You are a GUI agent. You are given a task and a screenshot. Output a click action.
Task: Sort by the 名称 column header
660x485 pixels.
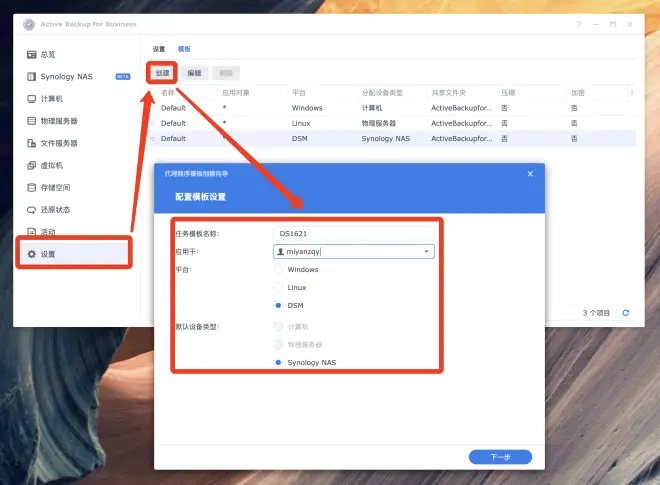coord(168,93)
